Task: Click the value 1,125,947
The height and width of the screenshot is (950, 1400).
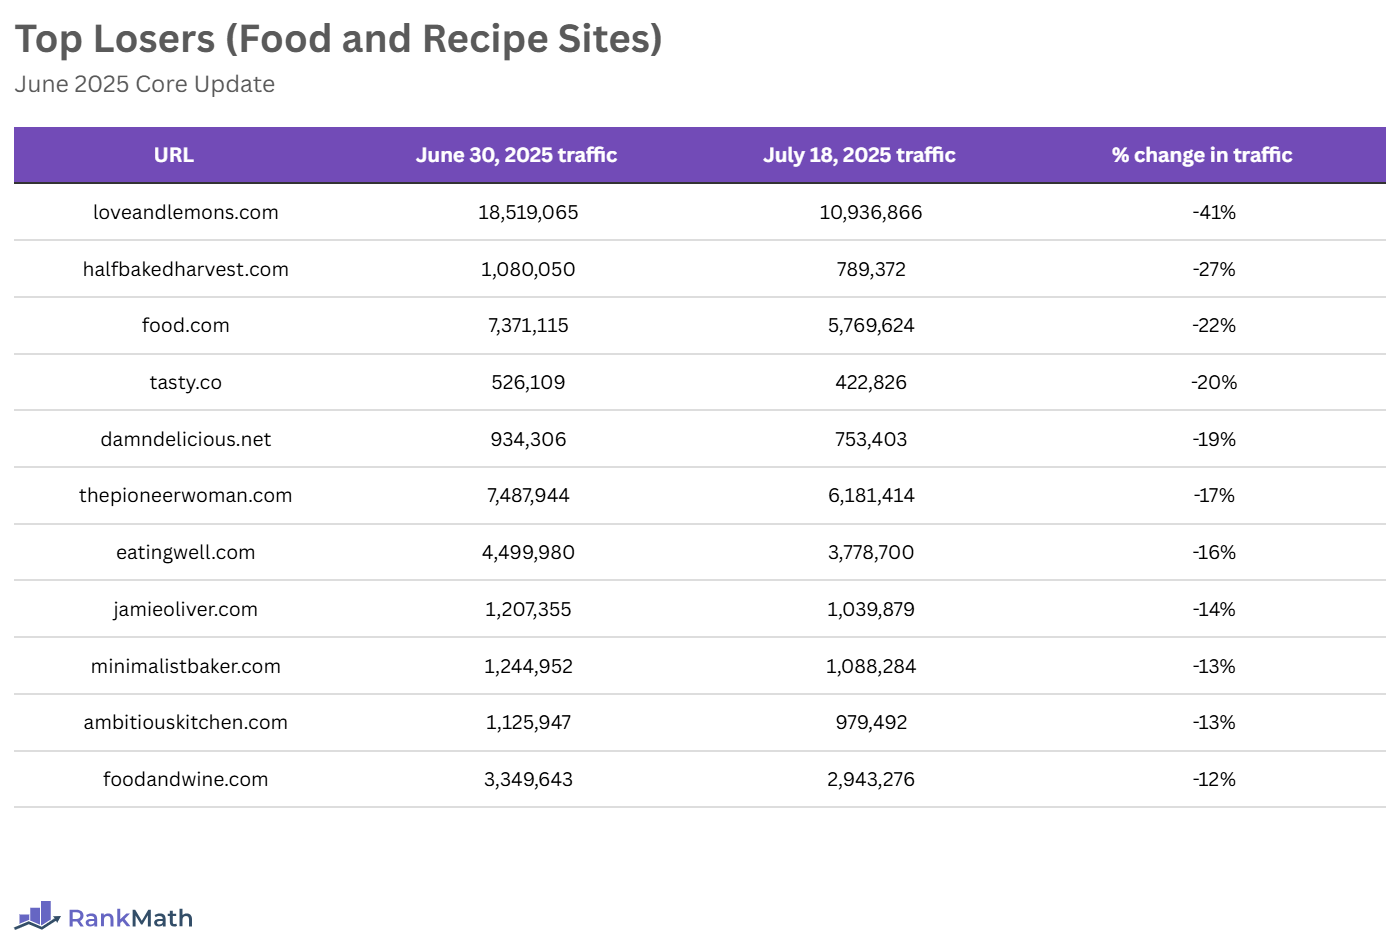Action: click(528, 722)
